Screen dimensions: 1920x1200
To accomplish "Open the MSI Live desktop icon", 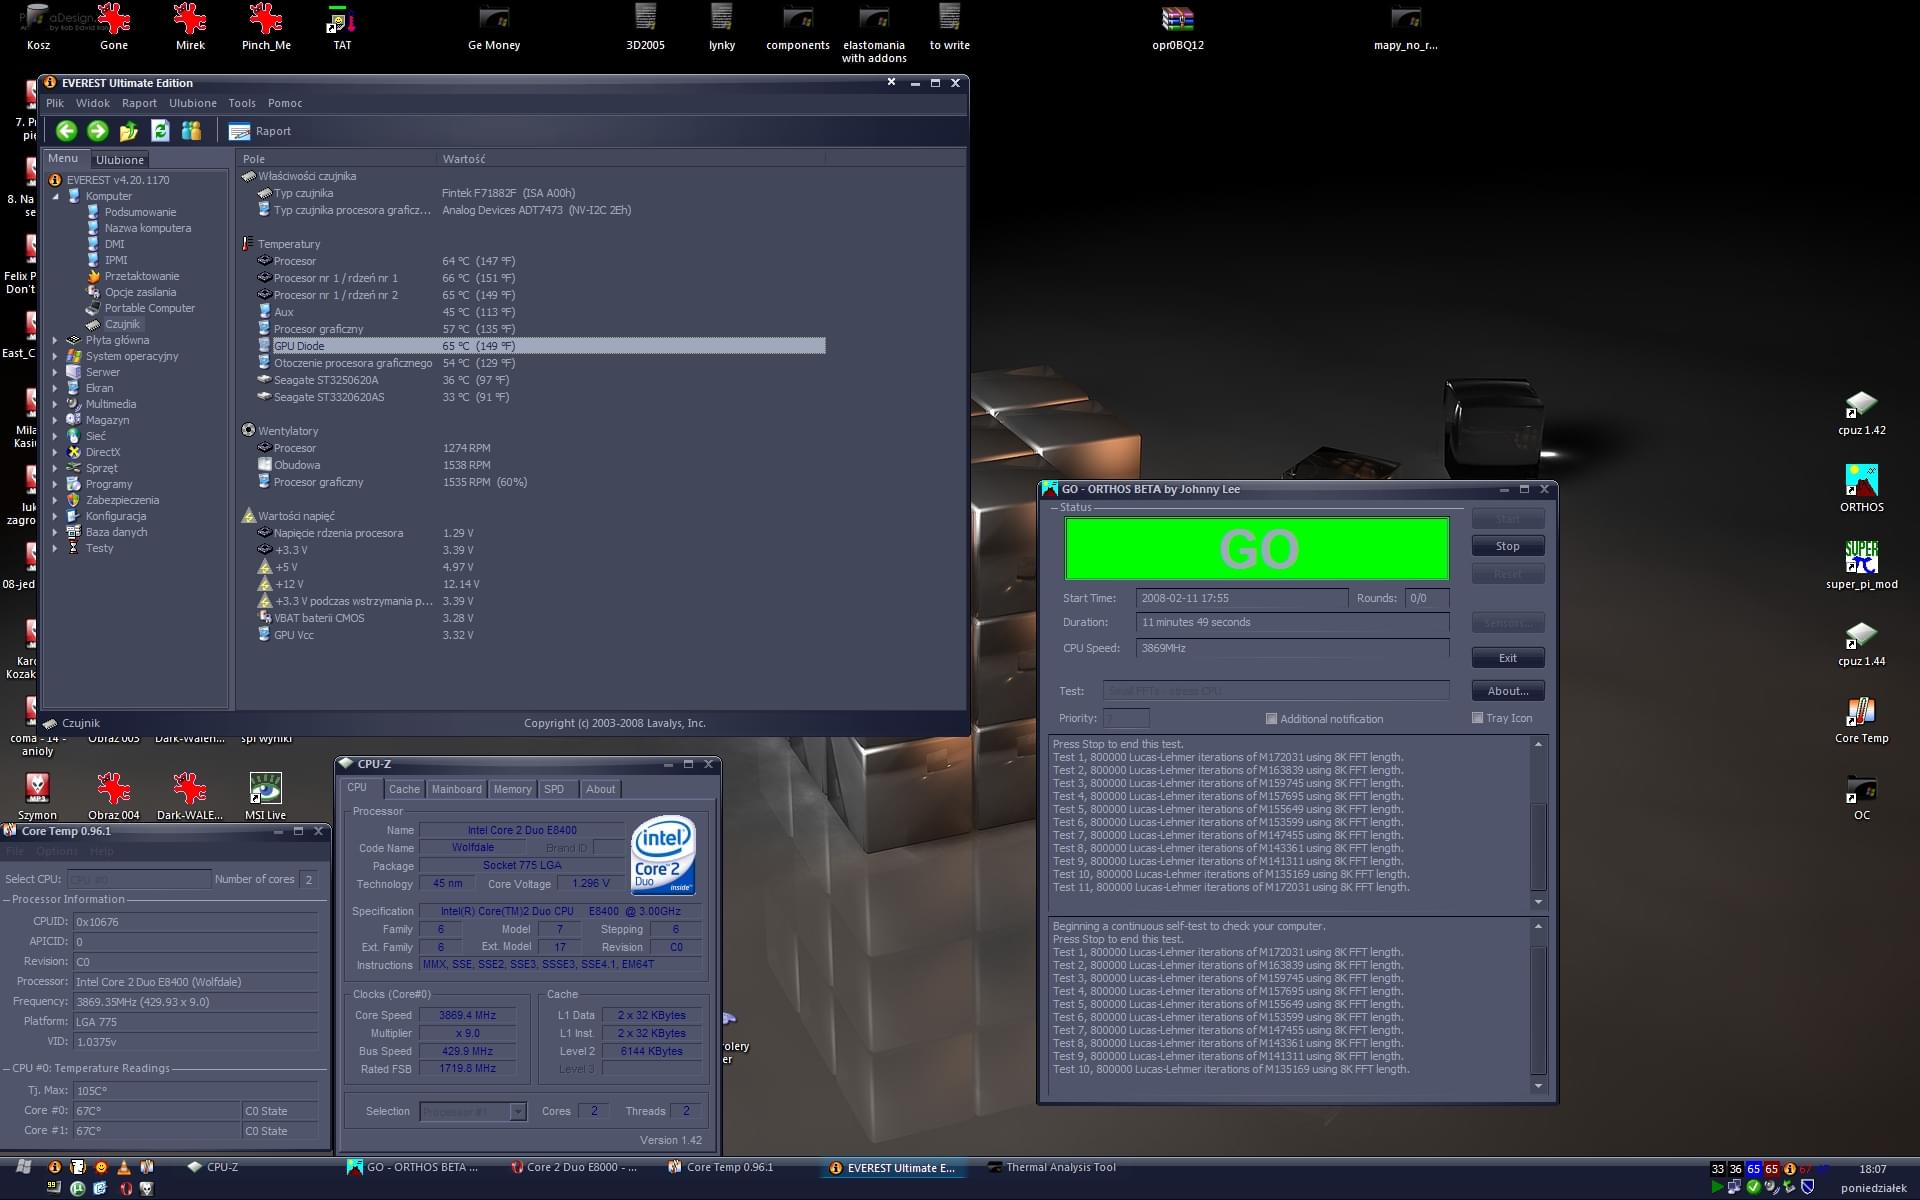I will click(x=265, y=796).
